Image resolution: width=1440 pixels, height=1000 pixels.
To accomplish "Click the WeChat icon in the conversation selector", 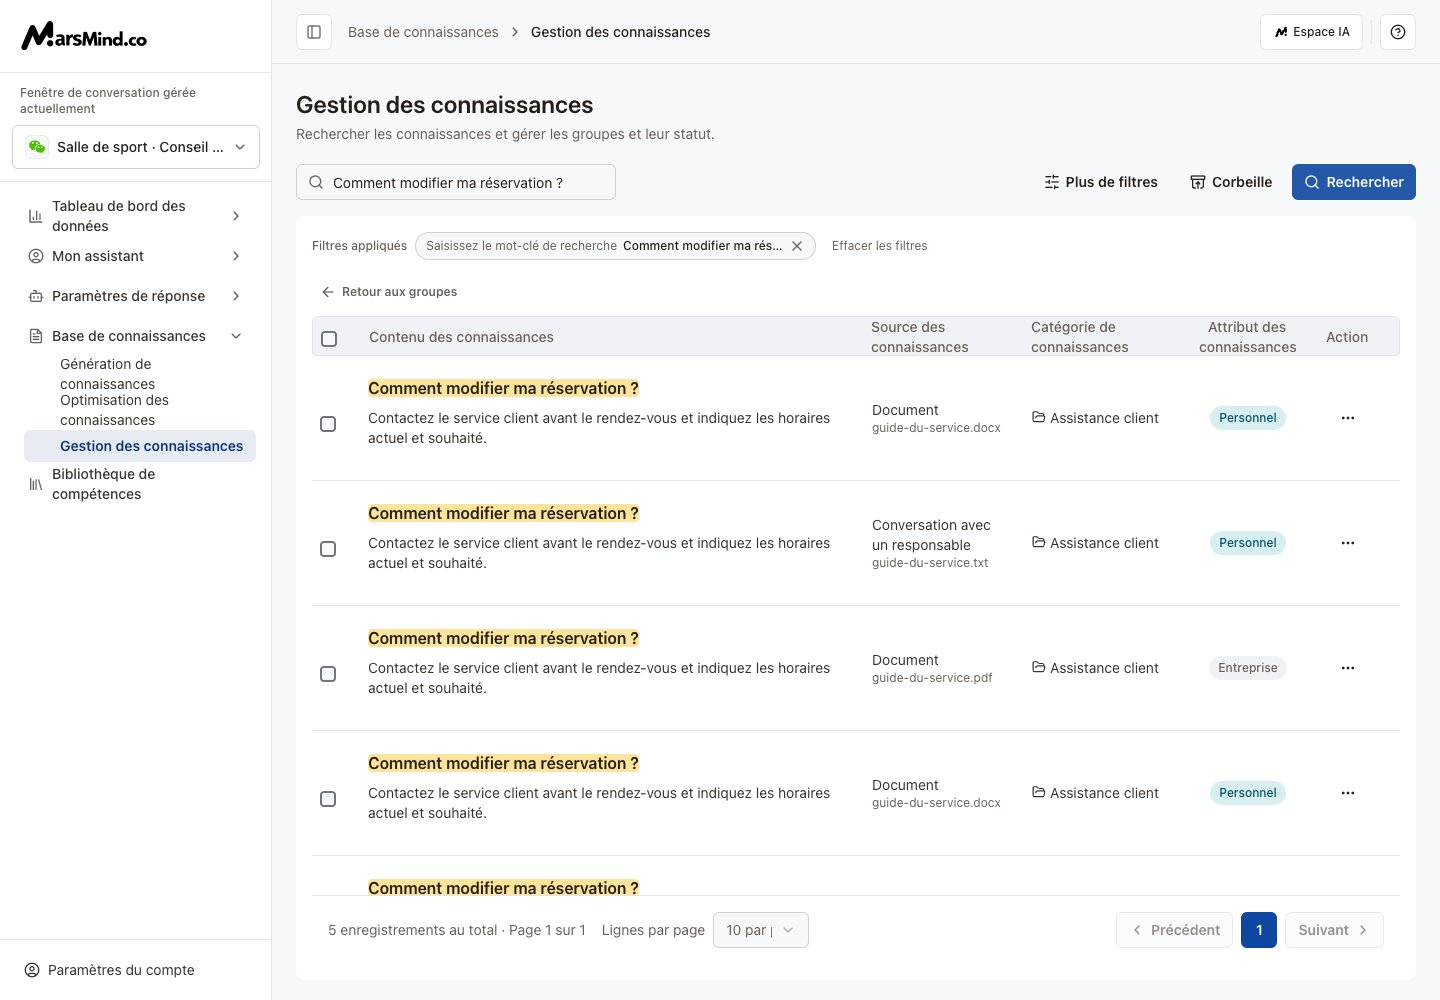I will click(37, 147).
